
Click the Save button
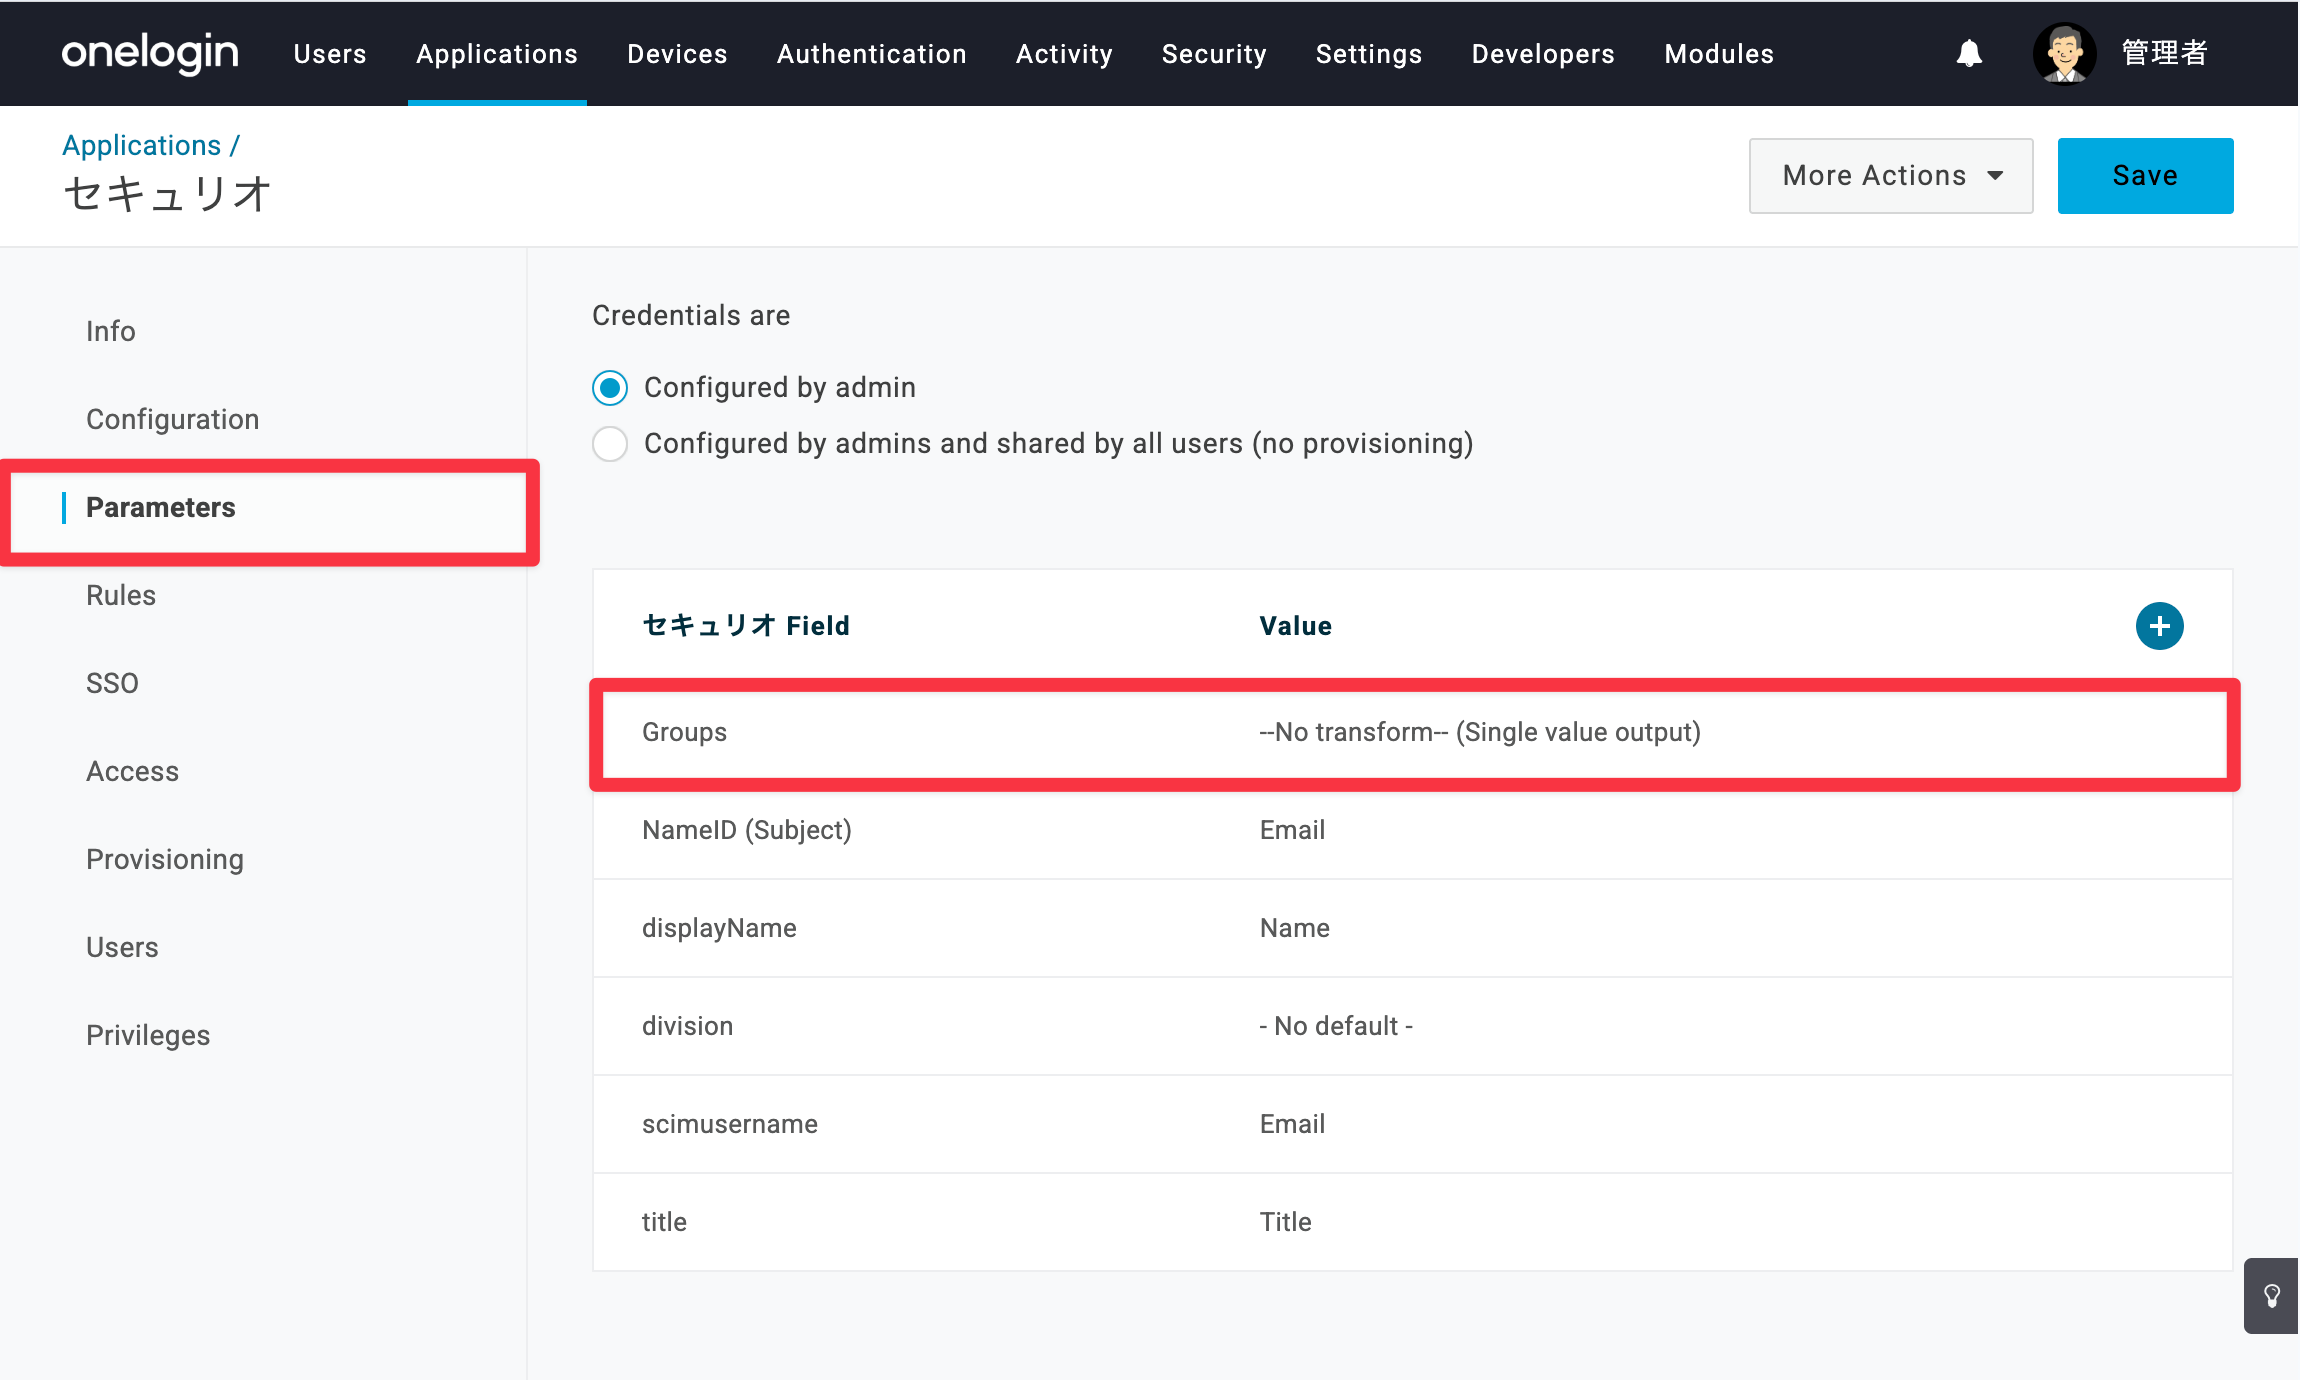[x=2145, y=176]
